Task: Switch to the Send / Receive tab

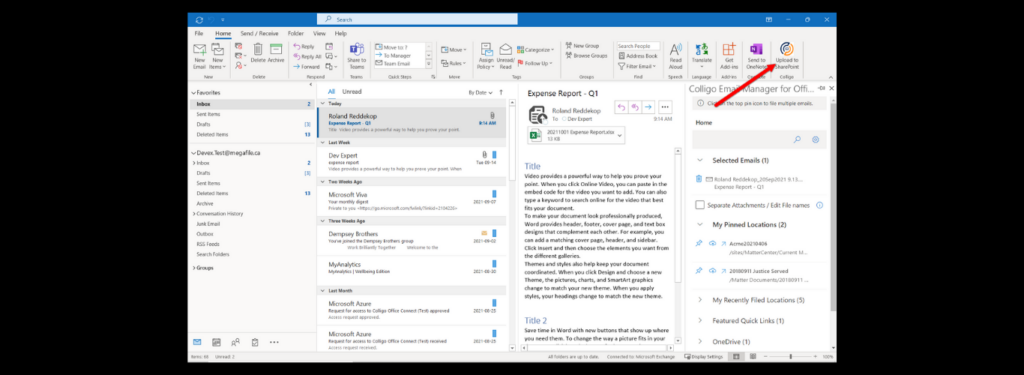Action: pyautogui.click(x=259, y=33)
